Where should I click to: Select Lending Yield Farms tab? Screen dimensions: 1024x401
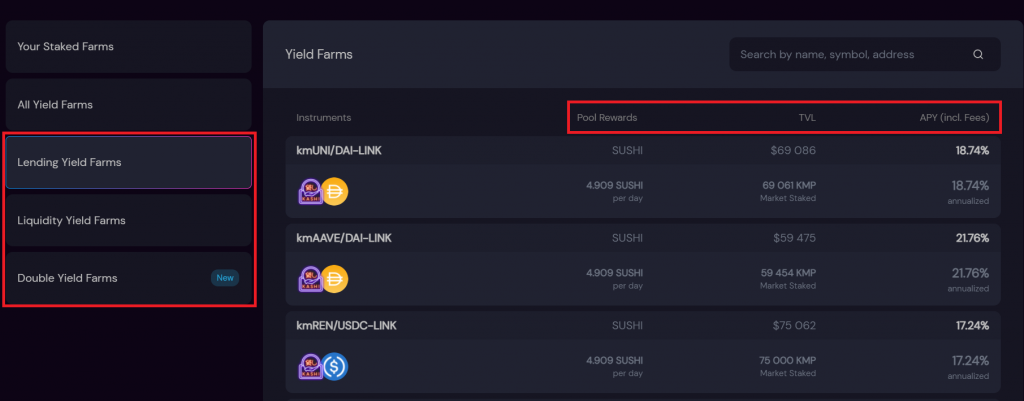pos(128,162)
